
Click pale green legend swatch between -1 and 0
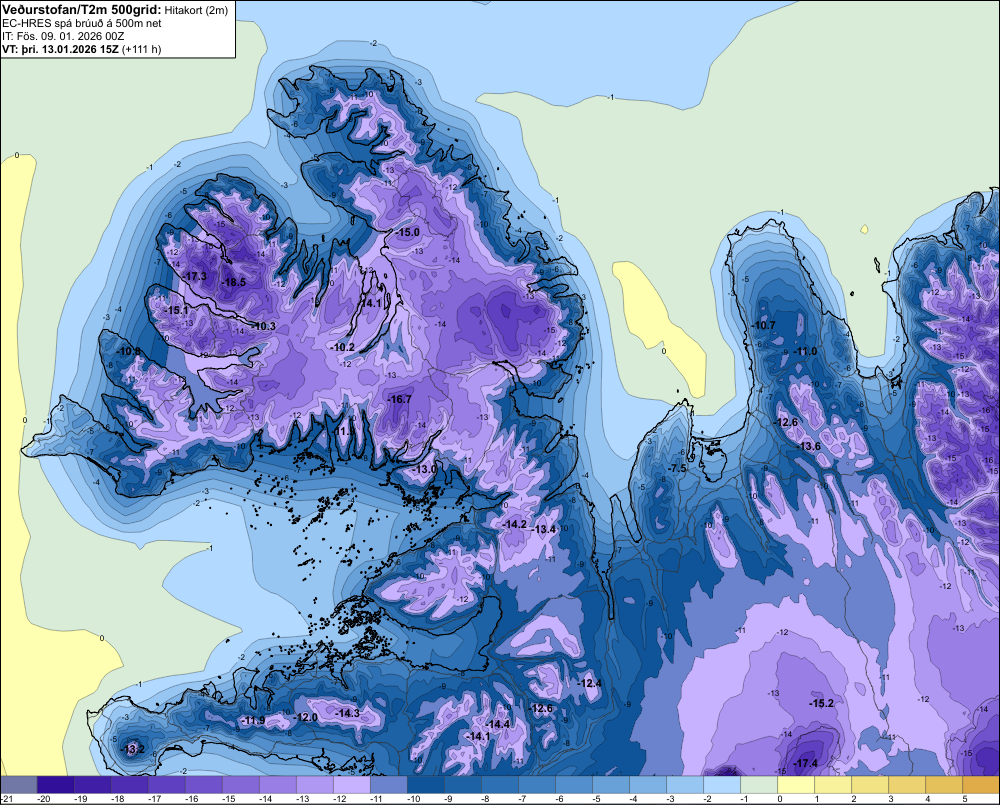click(x=760, y=784)
